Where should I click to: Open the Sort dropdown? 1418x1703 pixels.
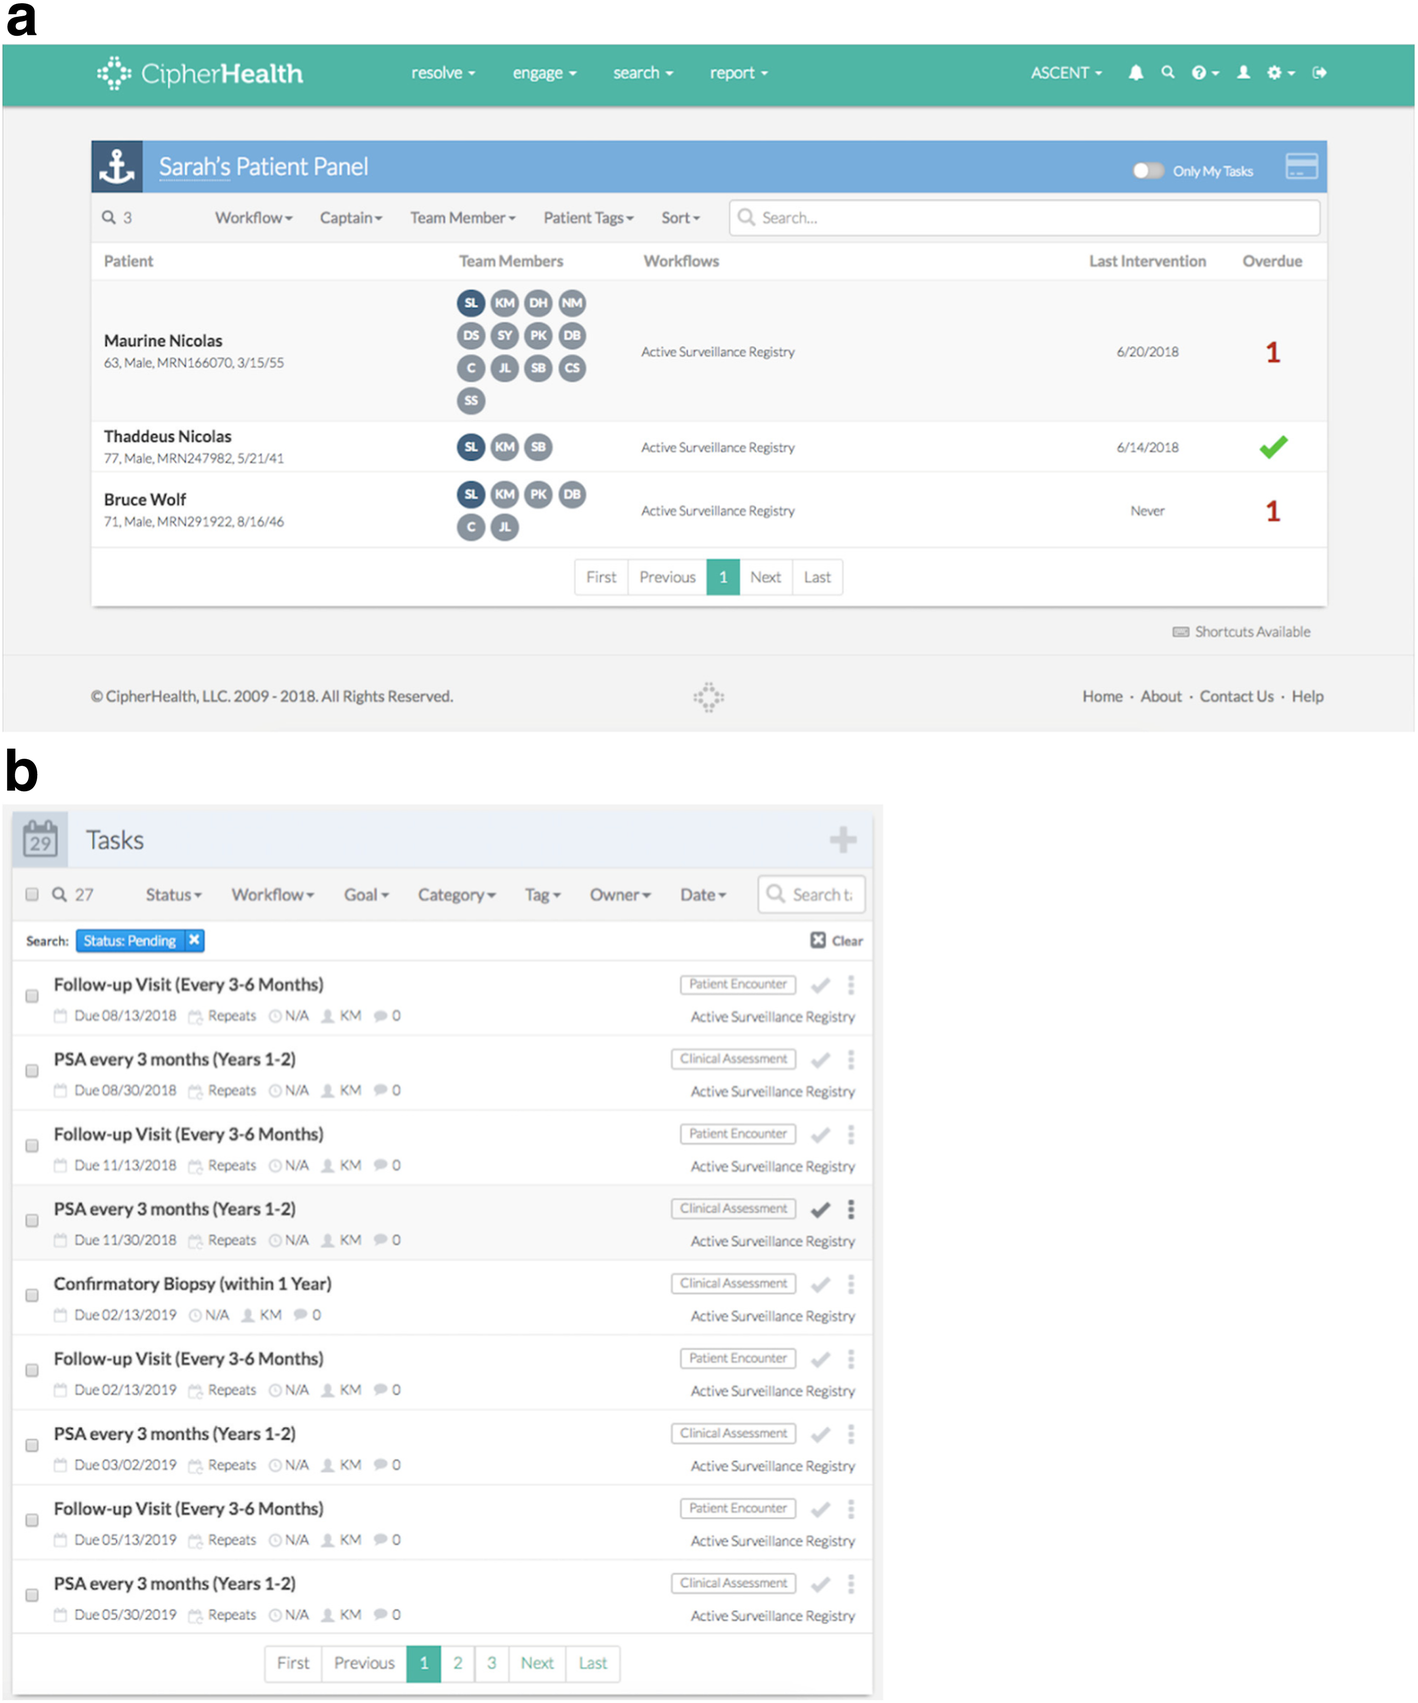(681, 218)
